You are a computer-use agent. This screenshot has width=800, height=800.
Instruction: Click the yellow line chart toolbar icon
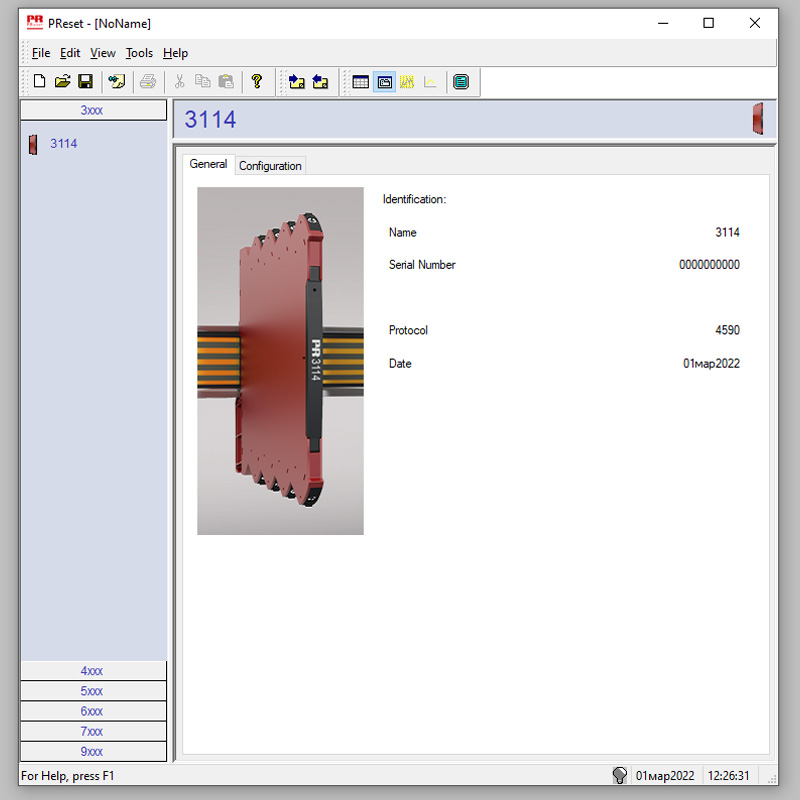430,82
